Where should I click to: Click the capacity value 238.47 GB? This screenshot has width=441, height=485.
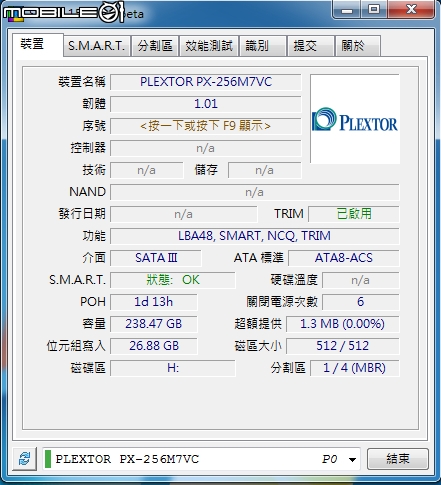[x=154, y=324]
